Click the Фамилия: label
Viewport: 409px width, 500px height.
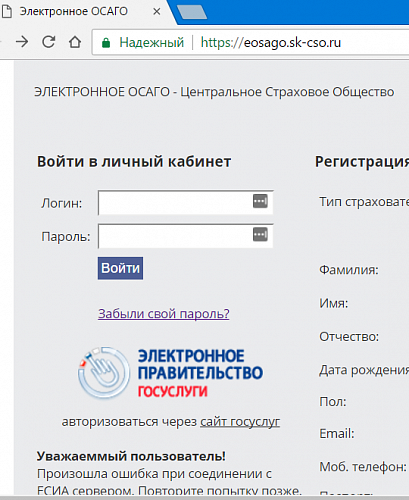349,270
